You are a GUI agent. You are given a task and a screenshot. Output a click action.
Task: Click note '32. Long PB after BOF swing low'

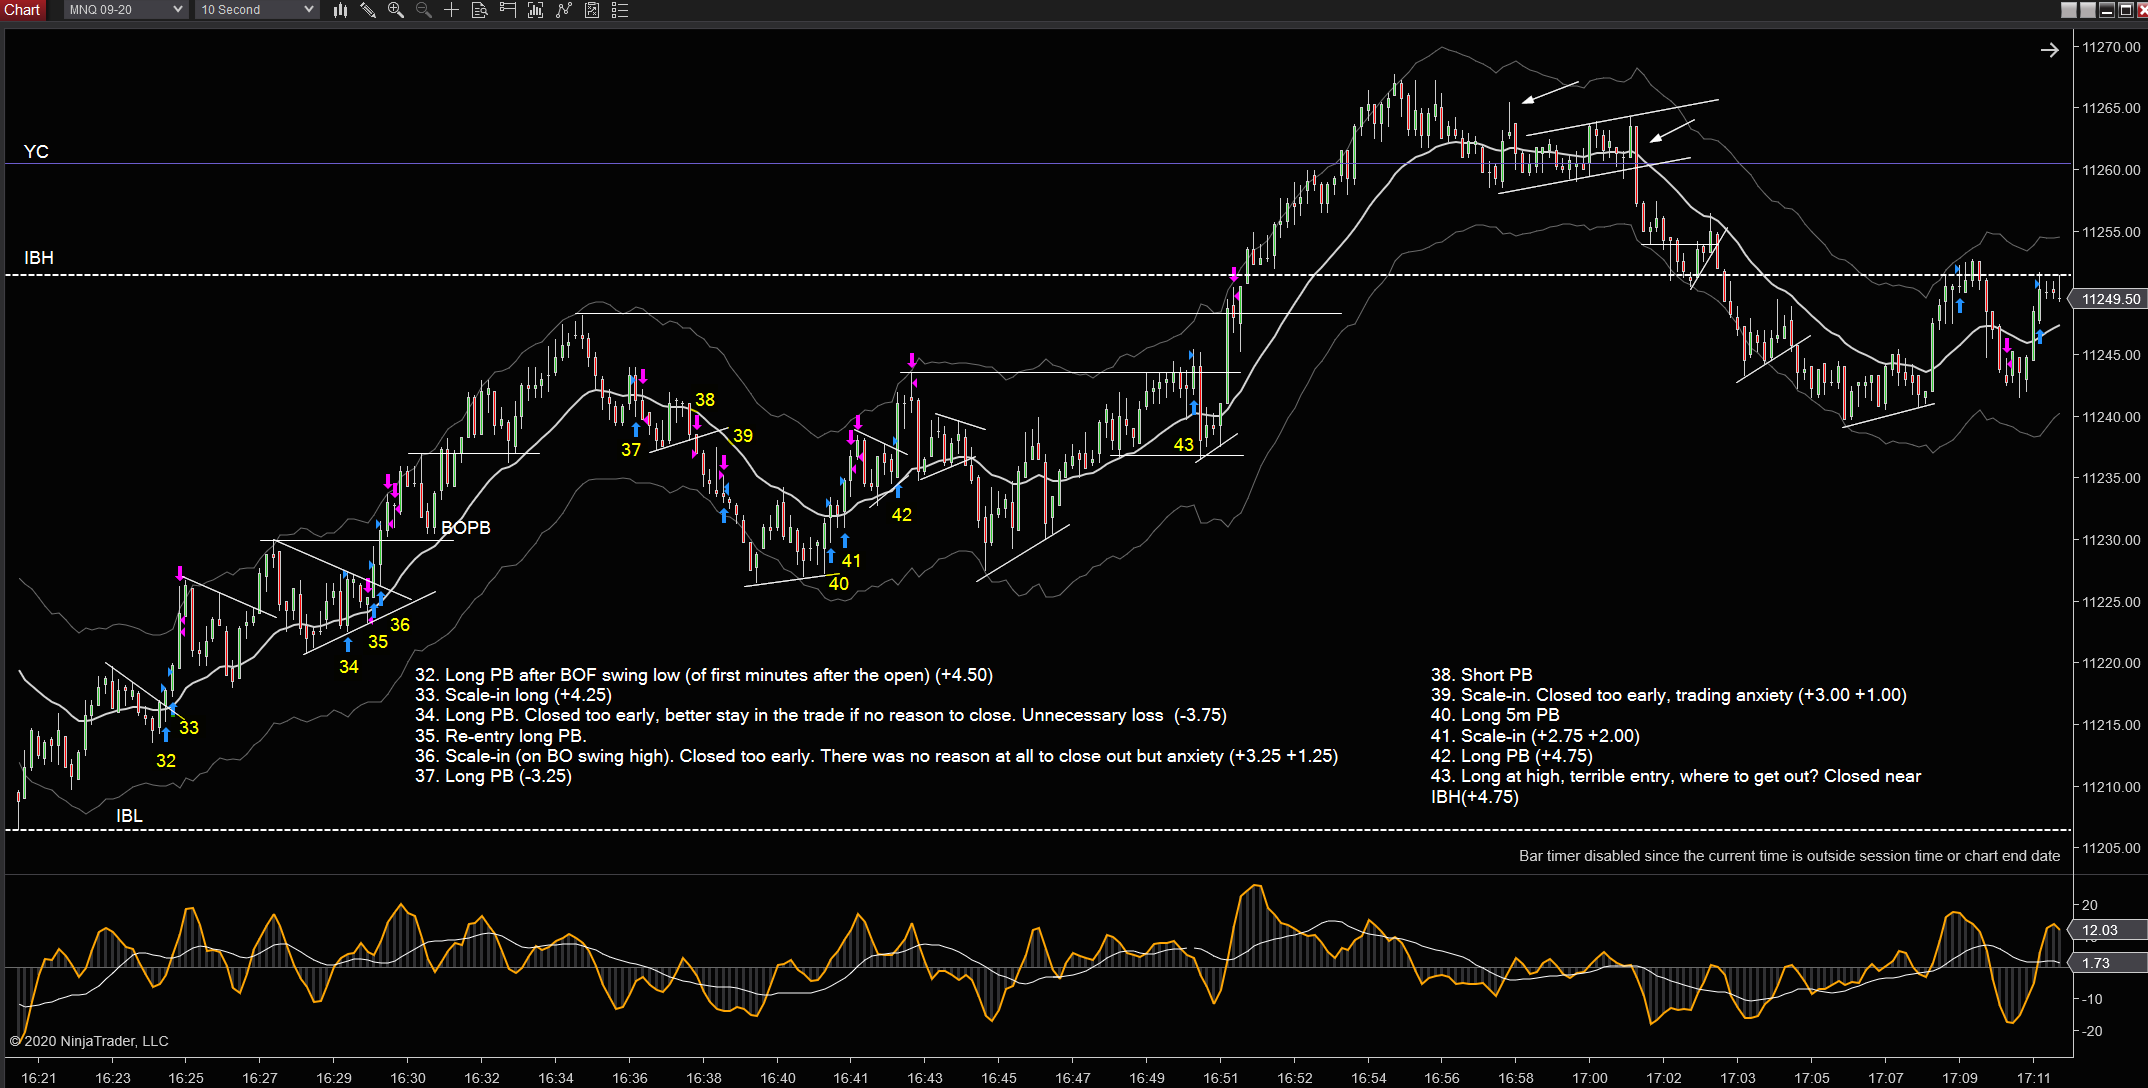(704, 675)
